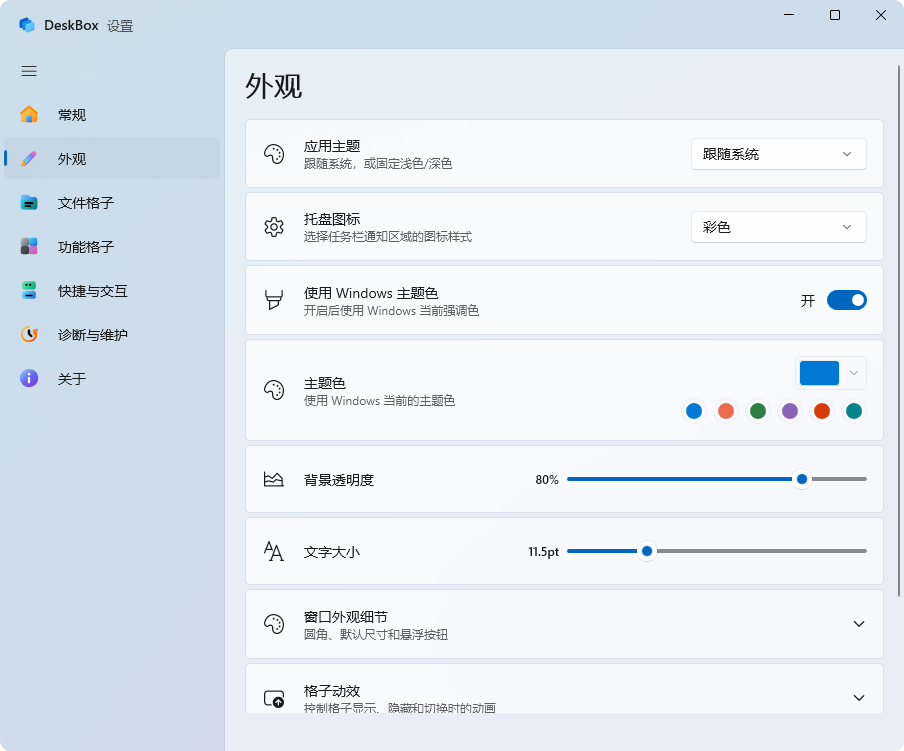Click description 跟随系统，或固定浅色/深色
The height and width of the screenshot is (751, 904).
(378, 164)
